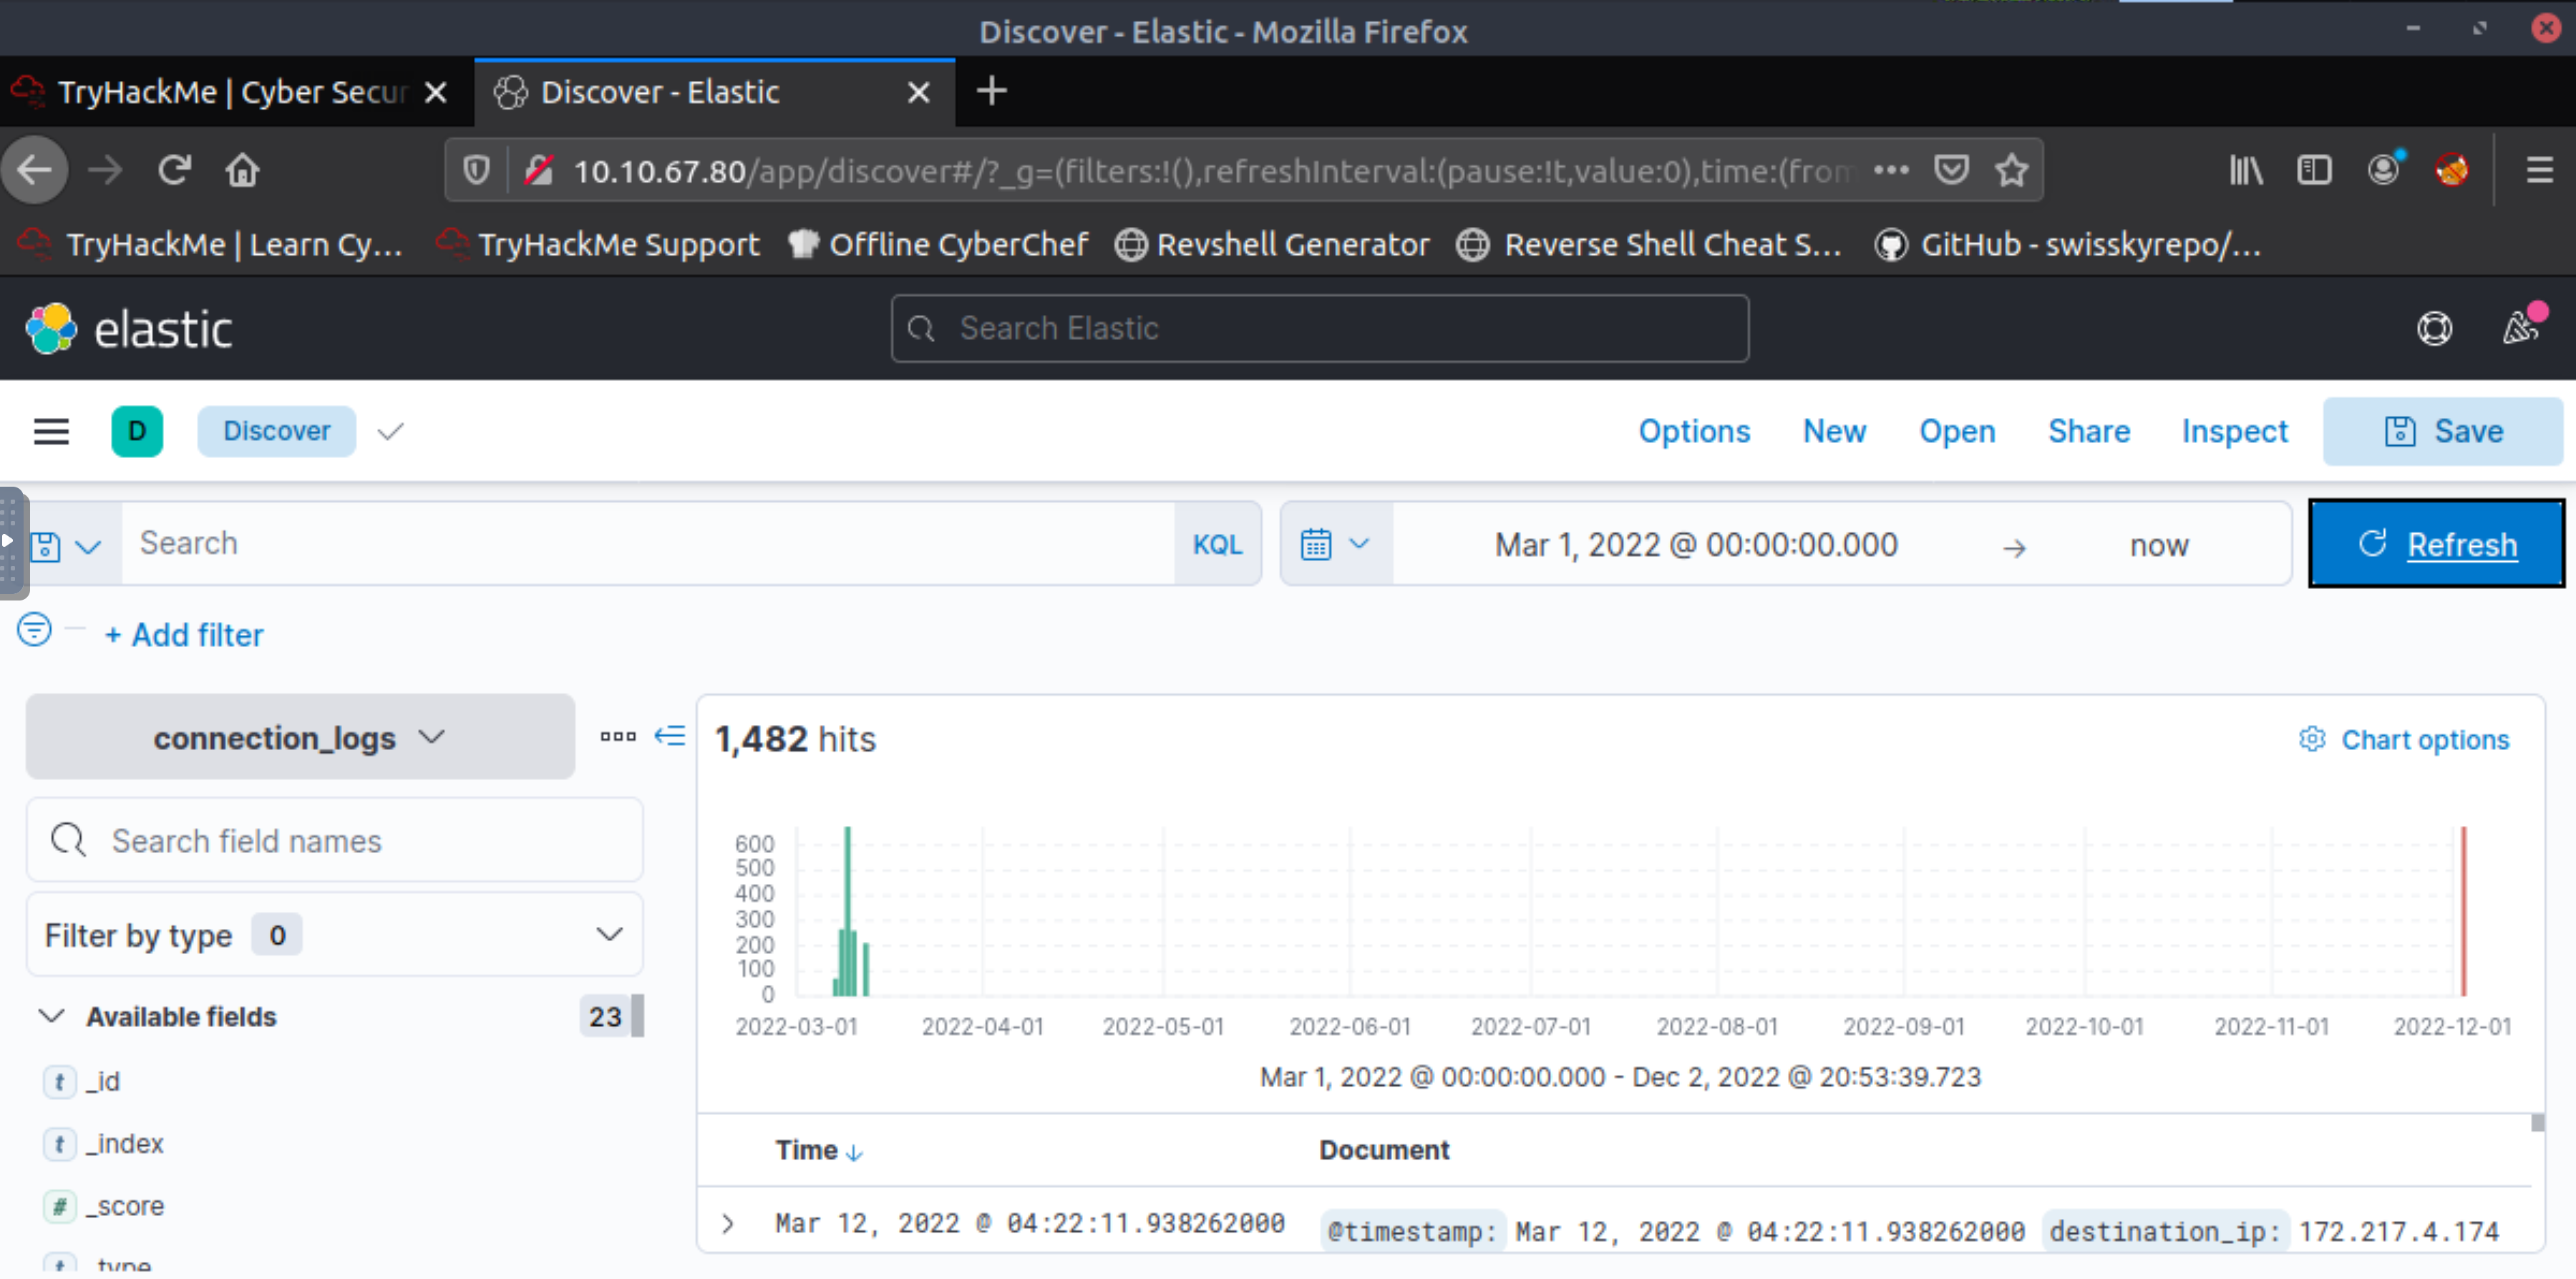
Task: Open the saved query menu
Action: pos(66,545)
